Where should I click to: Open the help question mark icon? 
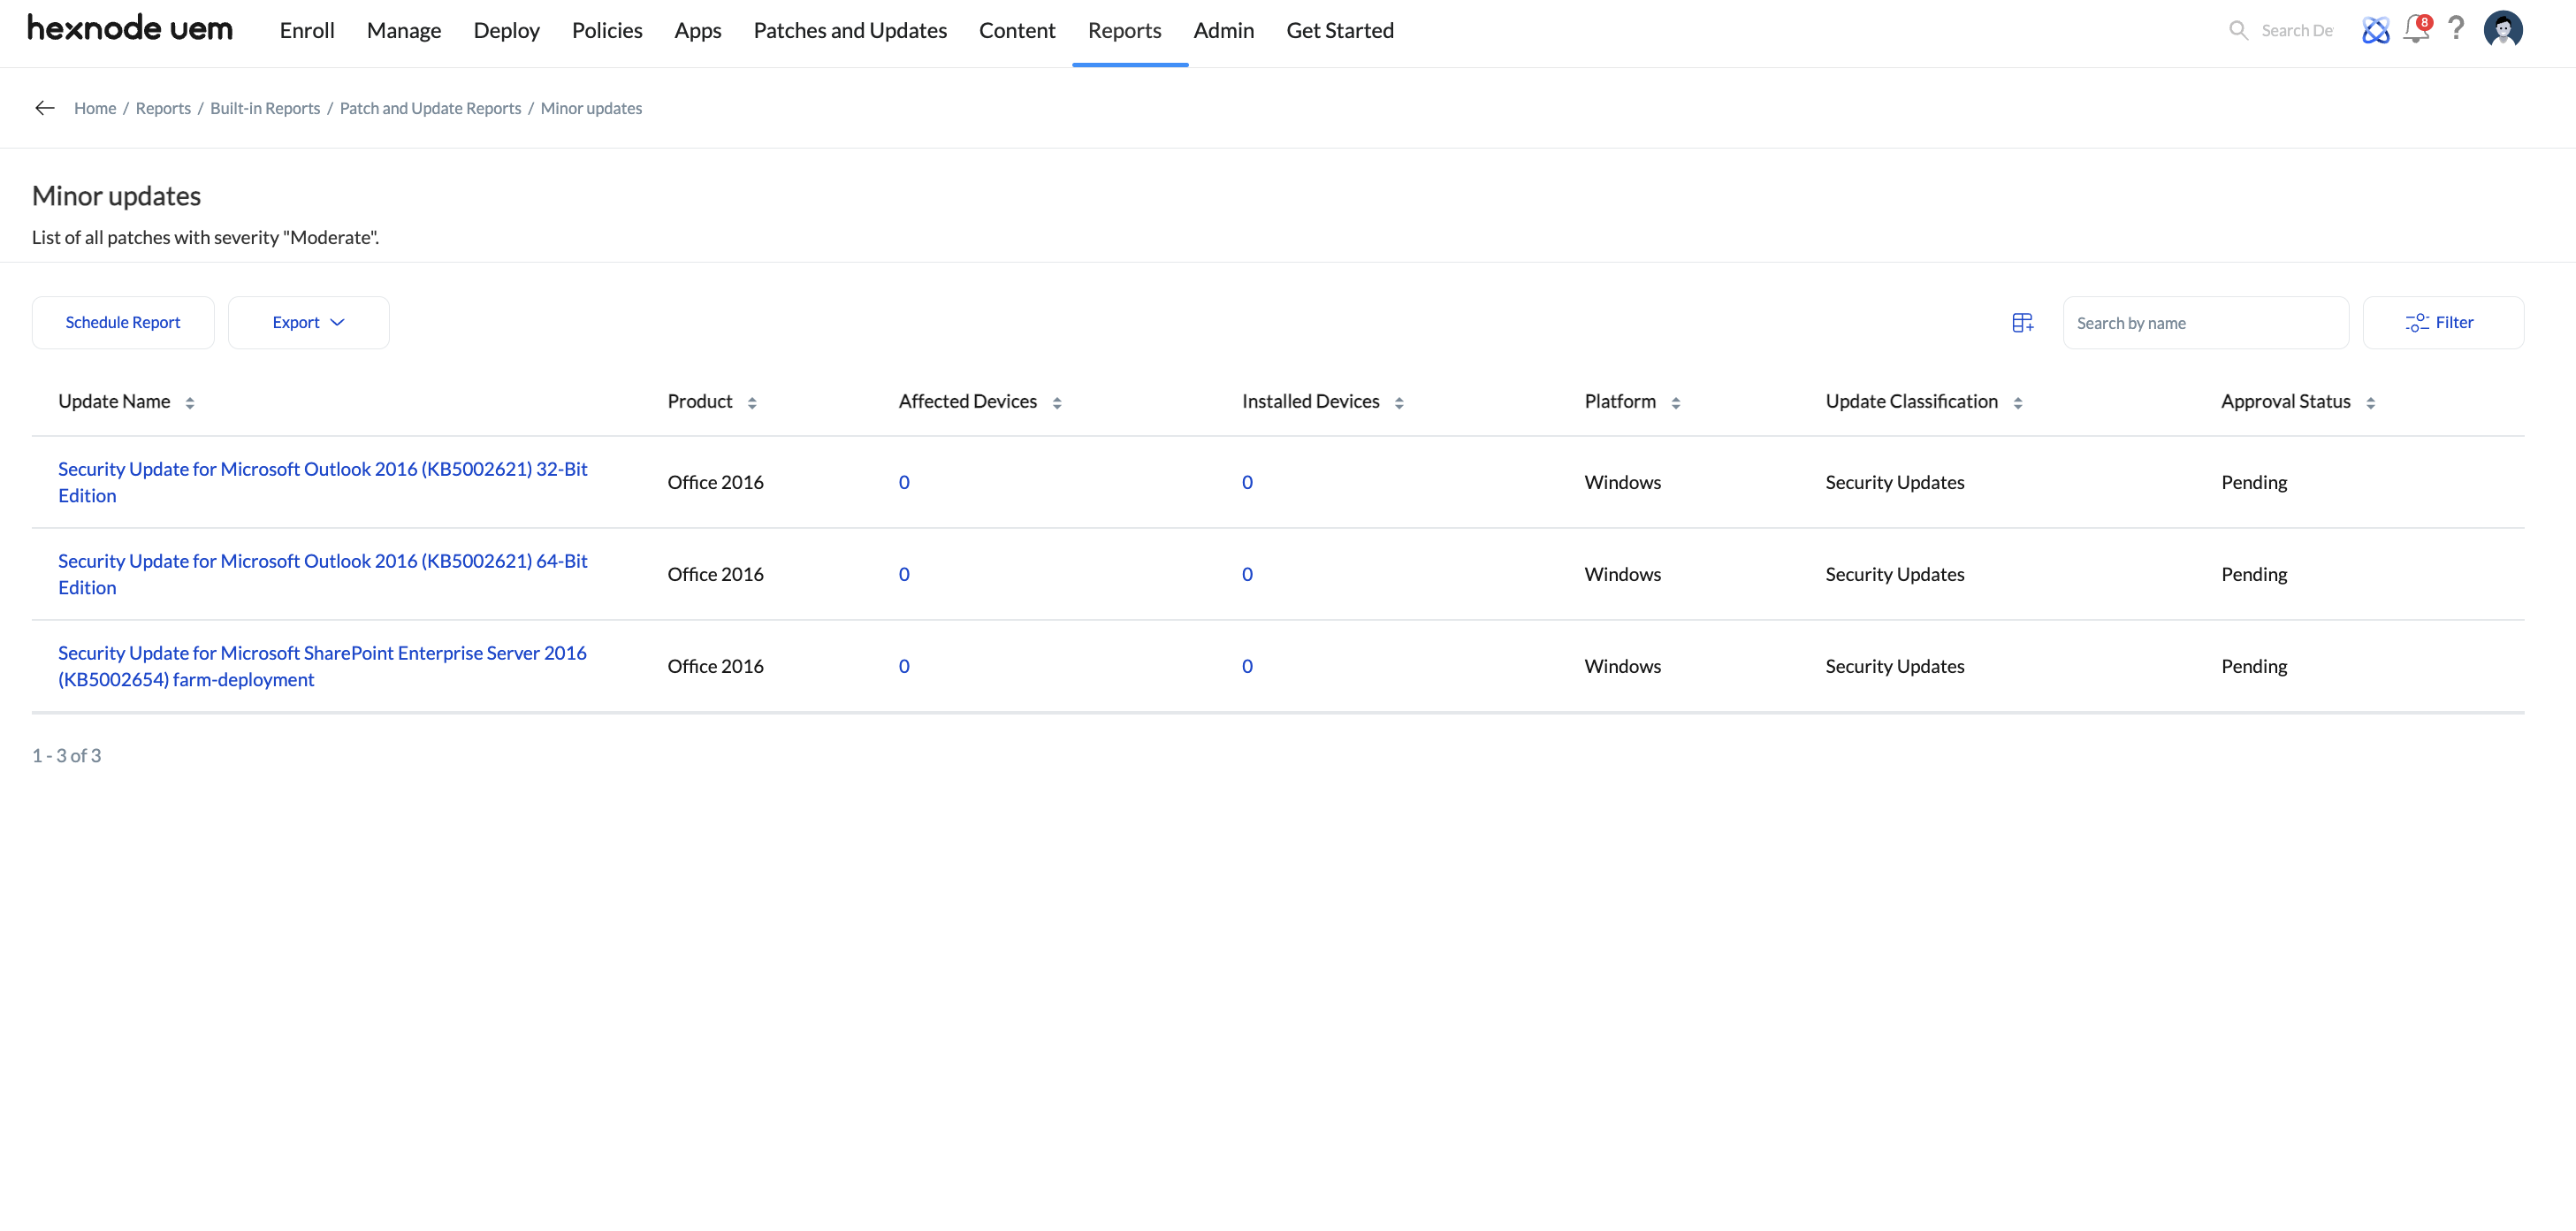tap(2456, 28)
